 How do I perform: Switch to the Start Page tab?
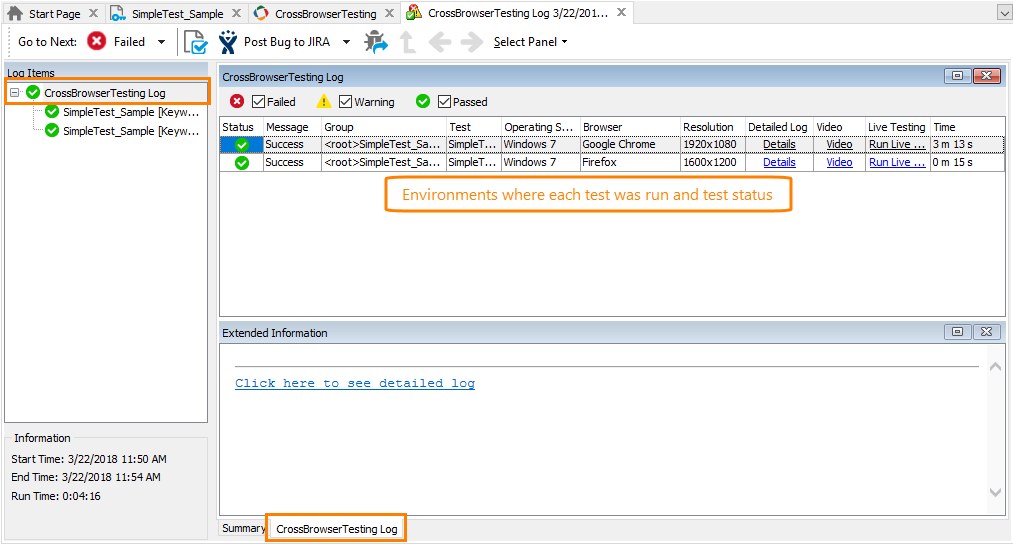54,14
